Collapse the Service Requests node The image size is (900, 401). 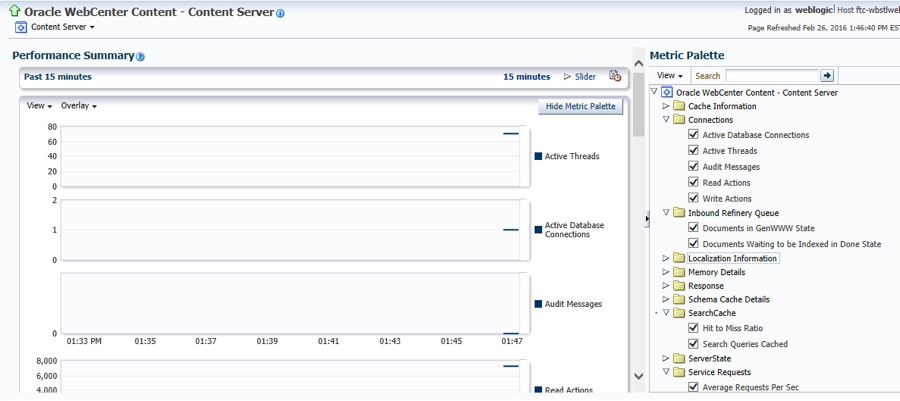pos(666,372)
